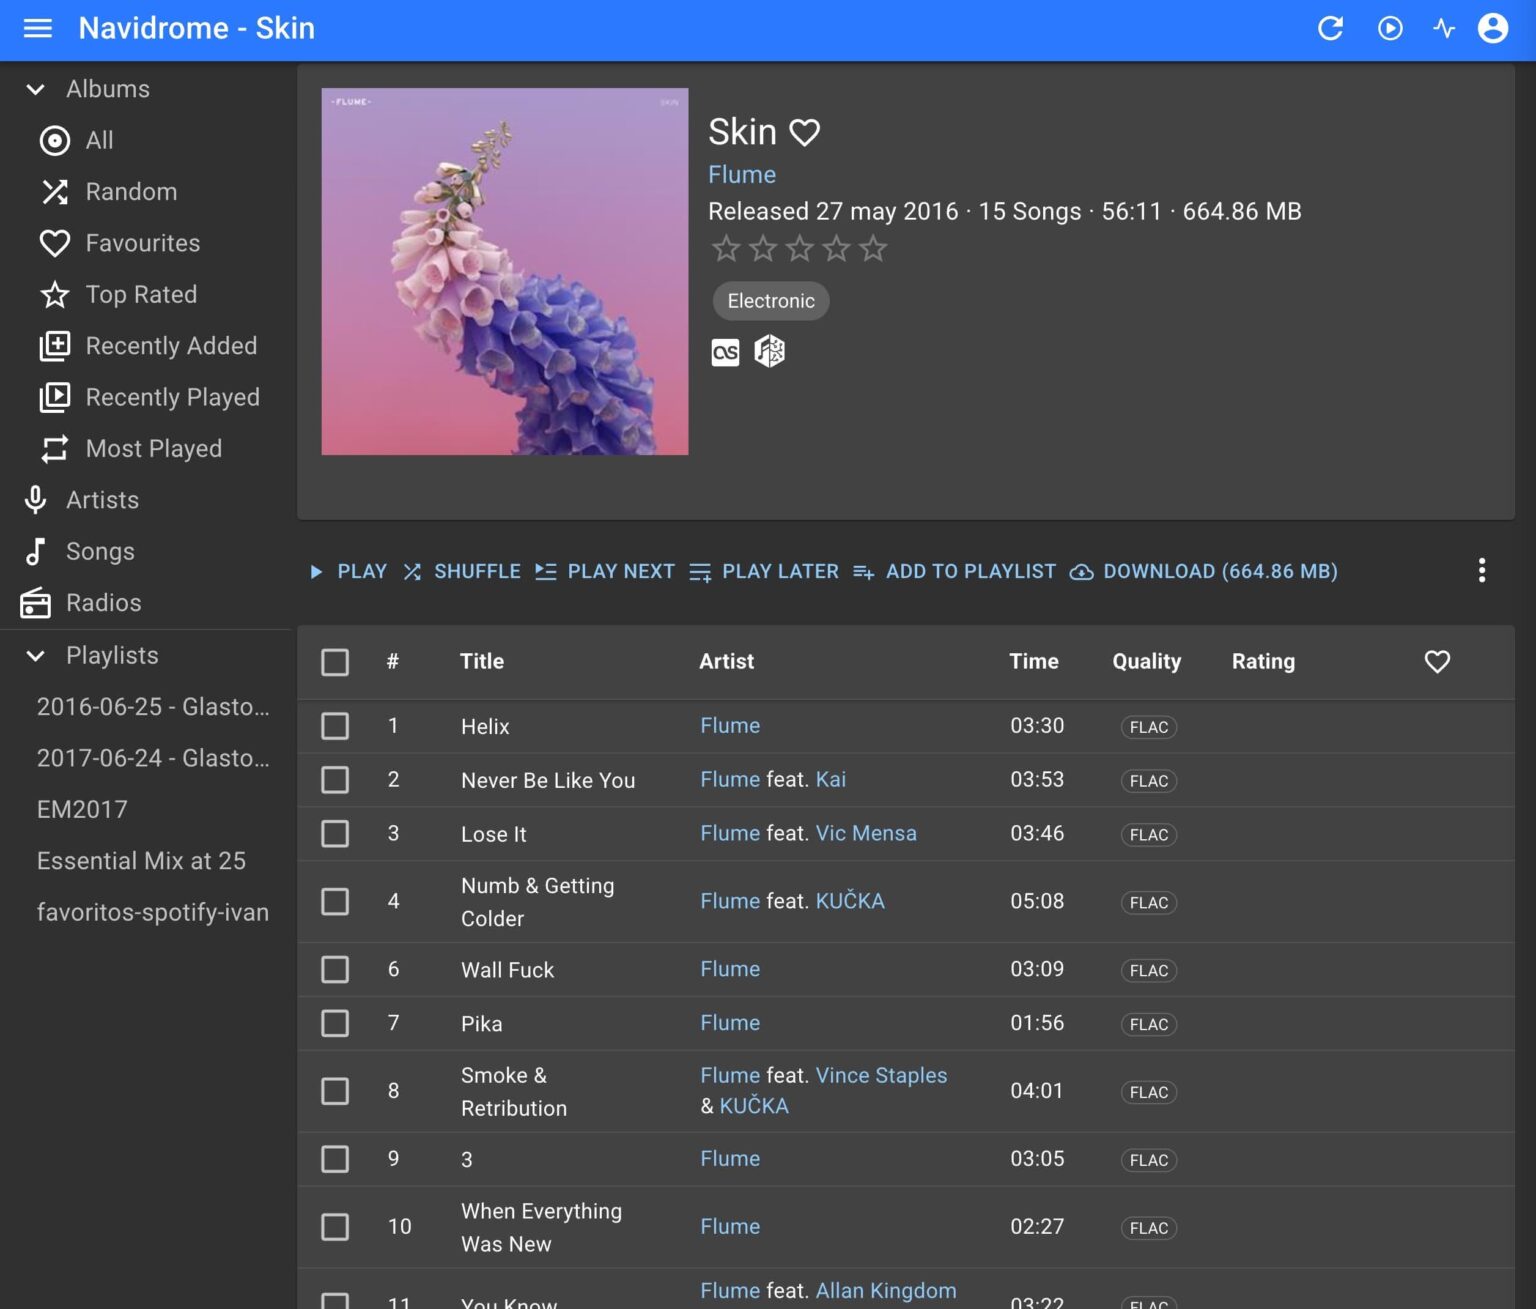Open the Last.fm page for this album
1536x1309 pixels.
[725, 351]
